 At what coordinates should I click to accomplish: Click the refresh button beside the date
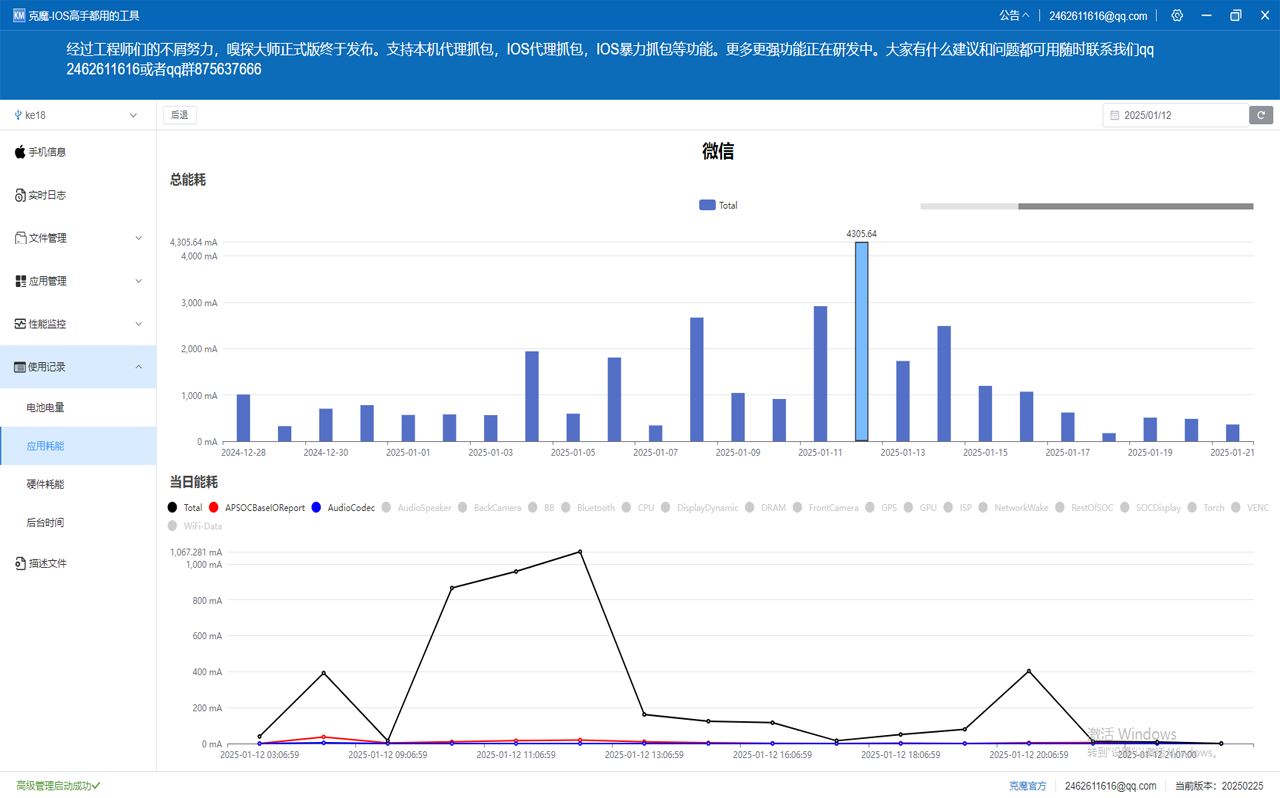tap(1261, 115)
